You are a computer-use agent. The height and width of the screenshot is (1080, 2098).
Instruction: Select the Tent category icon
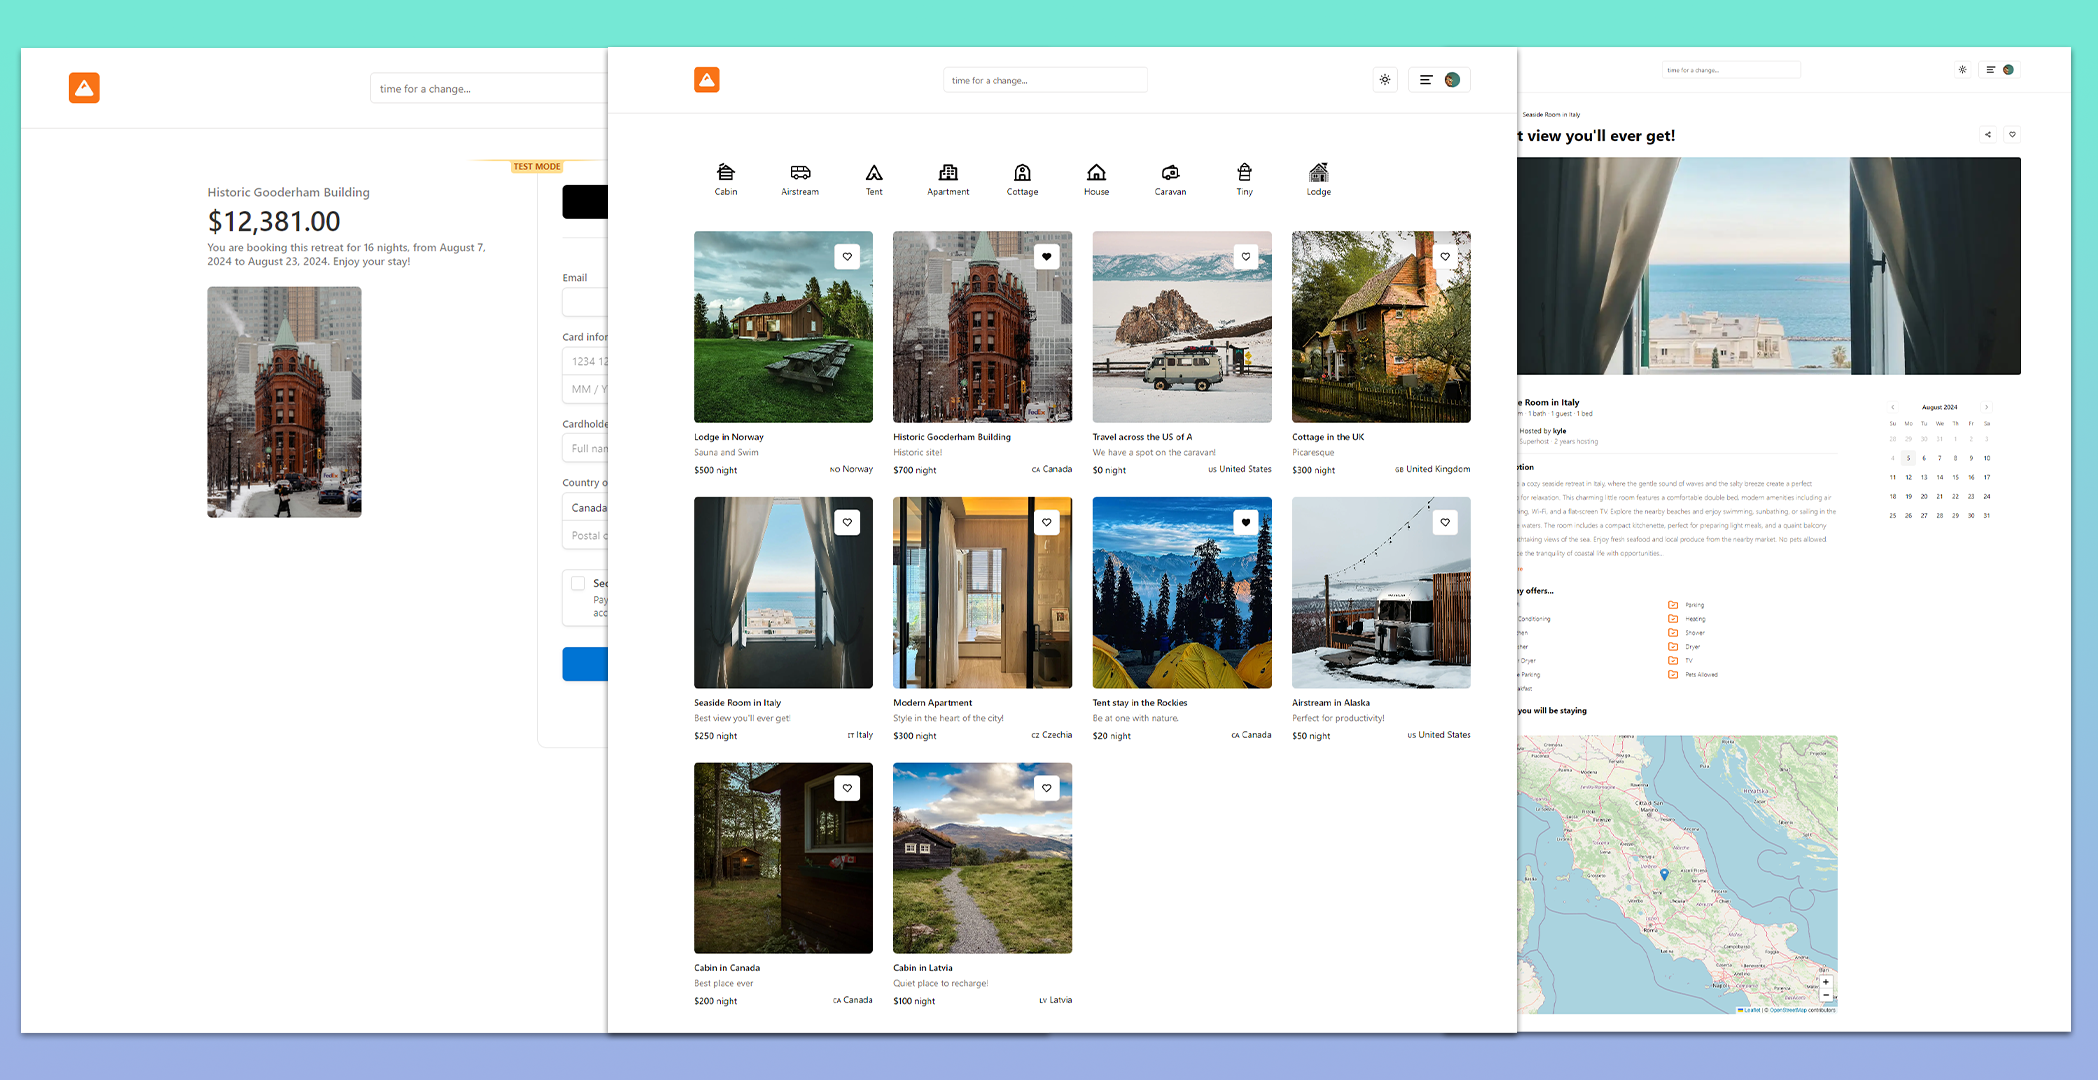[x=874, y=172]
